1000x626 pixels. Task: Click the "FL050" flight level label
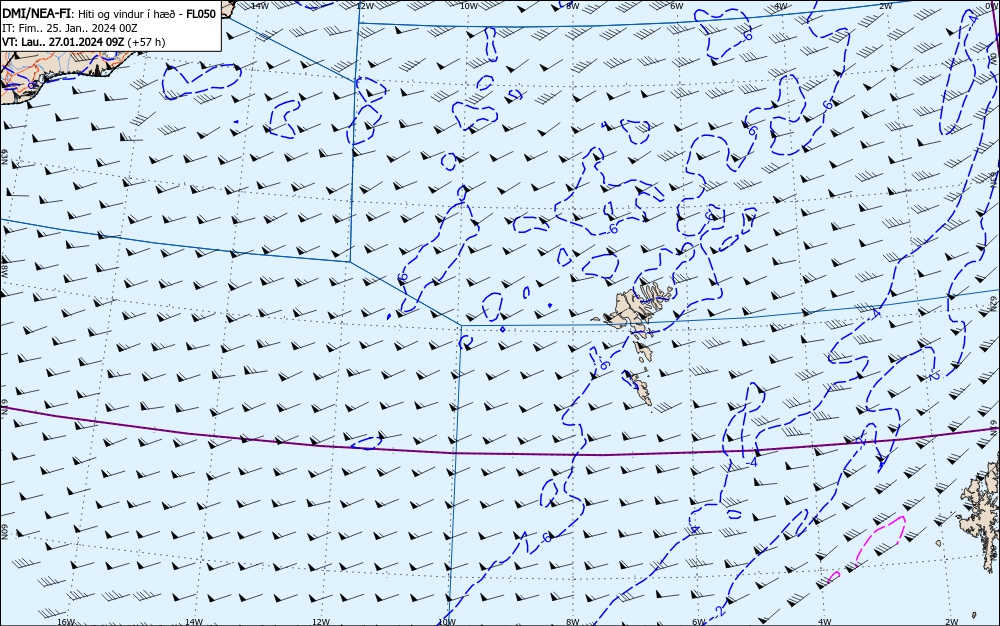tap(201, 14)
